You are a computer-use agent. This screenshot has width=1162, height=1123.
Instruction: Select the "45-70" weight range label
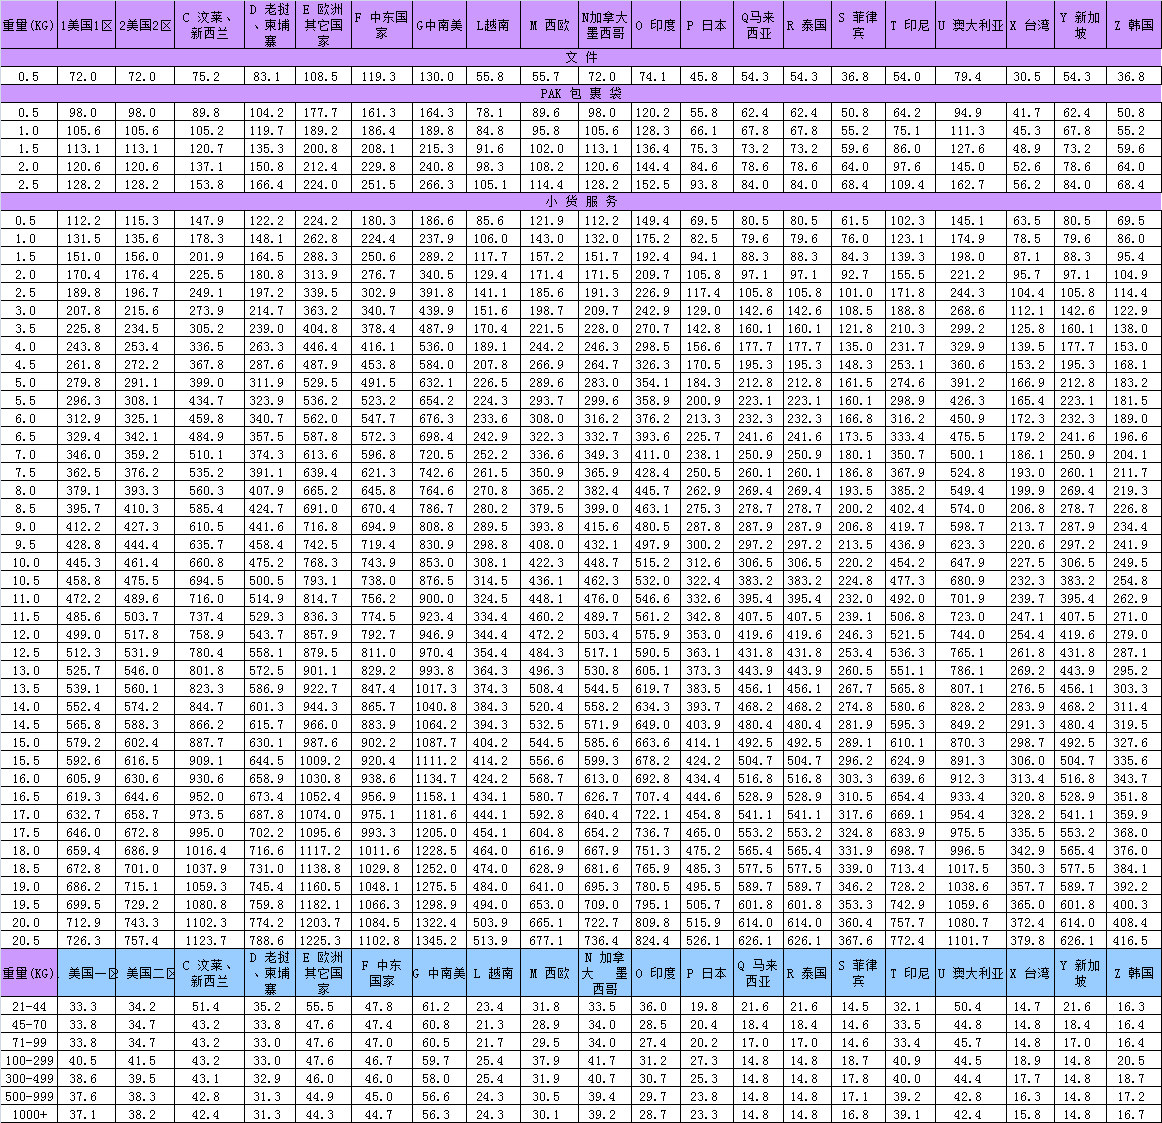[x=29, y=1024]
